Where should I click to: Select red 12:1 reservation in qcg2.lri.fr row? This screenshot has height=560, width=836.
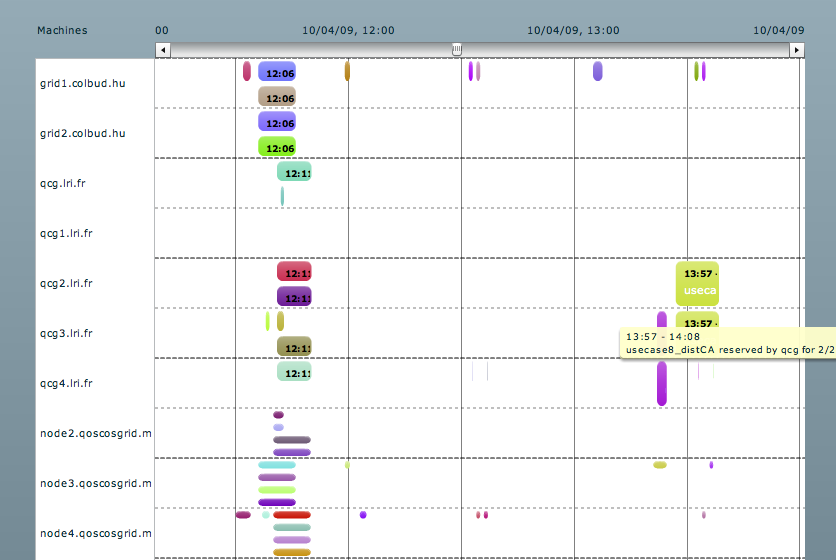click(294, 272)
